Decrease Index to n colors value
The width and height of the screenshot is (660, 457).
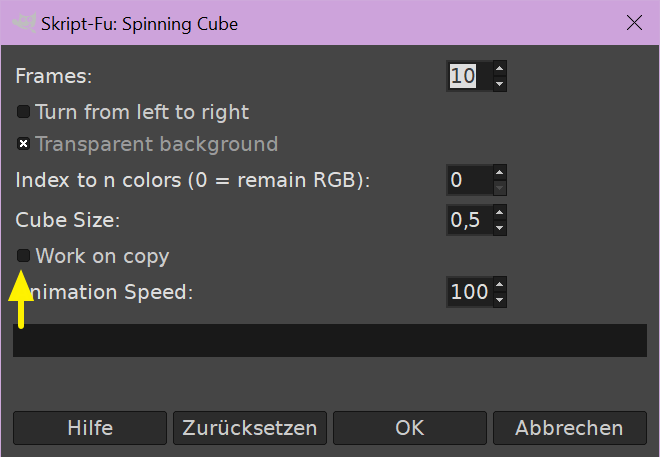(x=500, y=188)
